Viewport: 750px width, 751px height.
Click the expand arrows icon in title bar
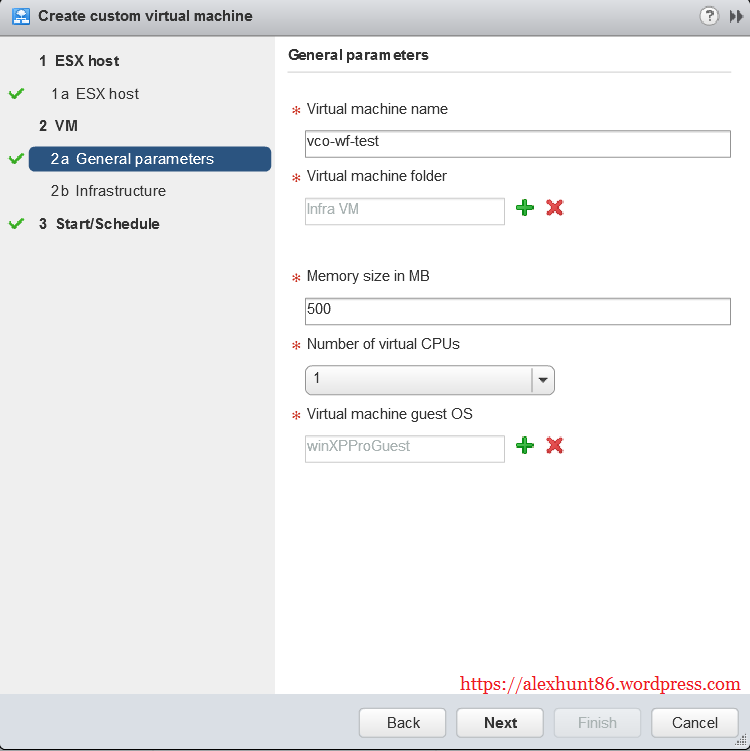coord(736,16)
